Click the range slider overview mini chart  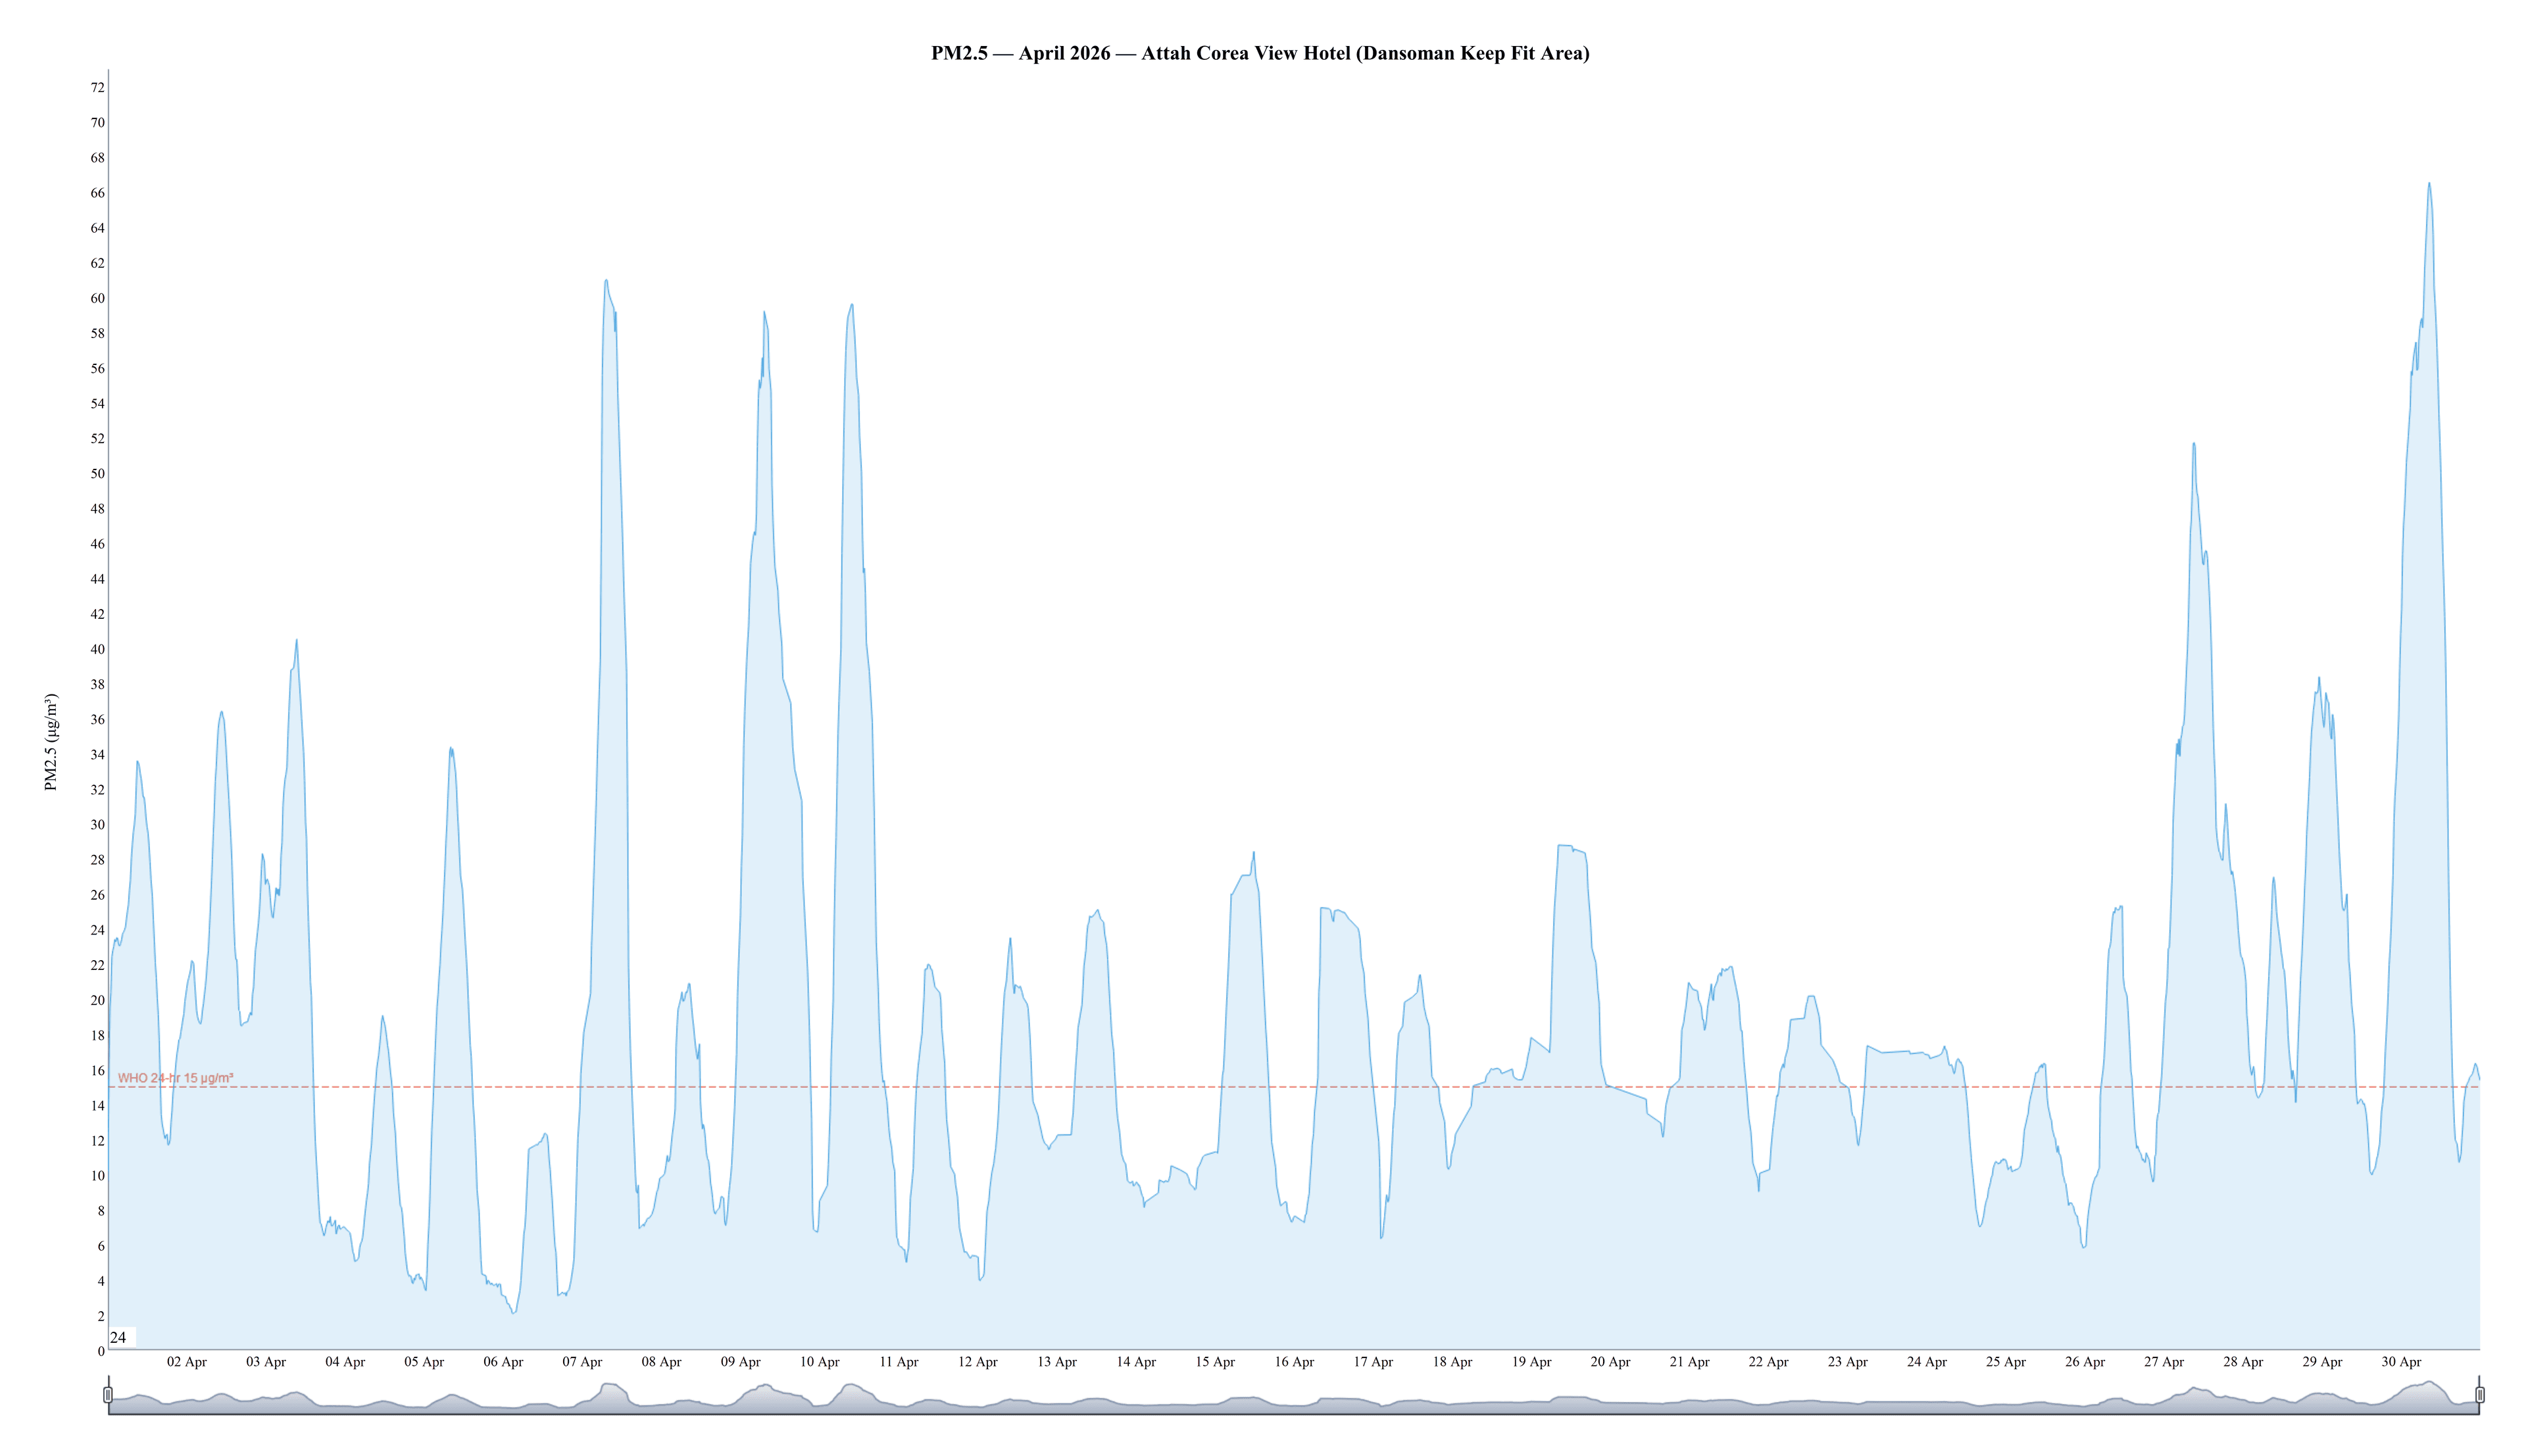1294,1396
